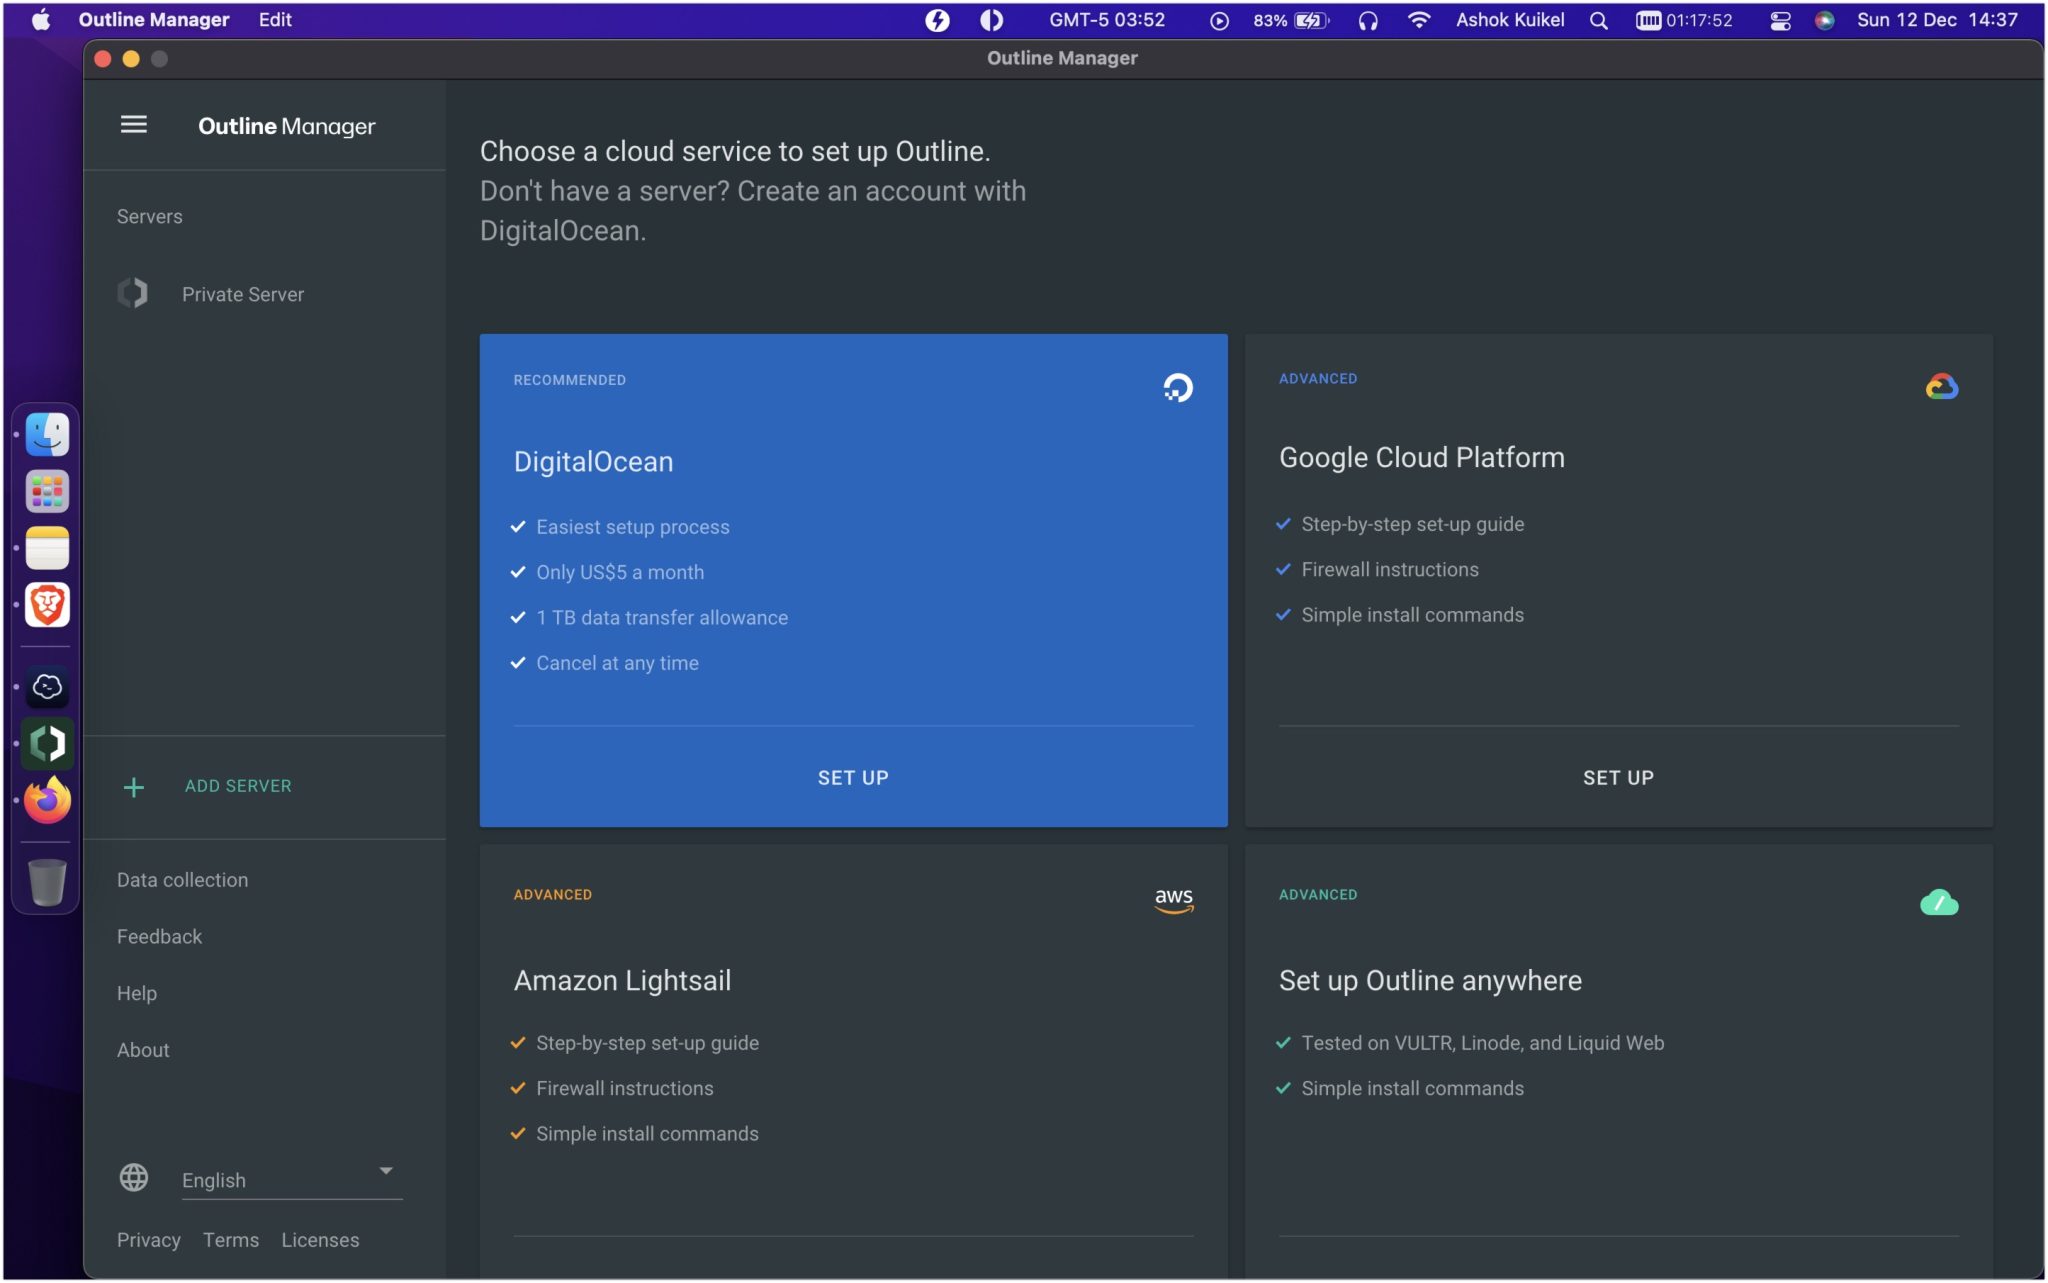Screen dimensions: 2048x1283
Task: Open the hamburger navigation menu
Action: [x=133, y=124]
